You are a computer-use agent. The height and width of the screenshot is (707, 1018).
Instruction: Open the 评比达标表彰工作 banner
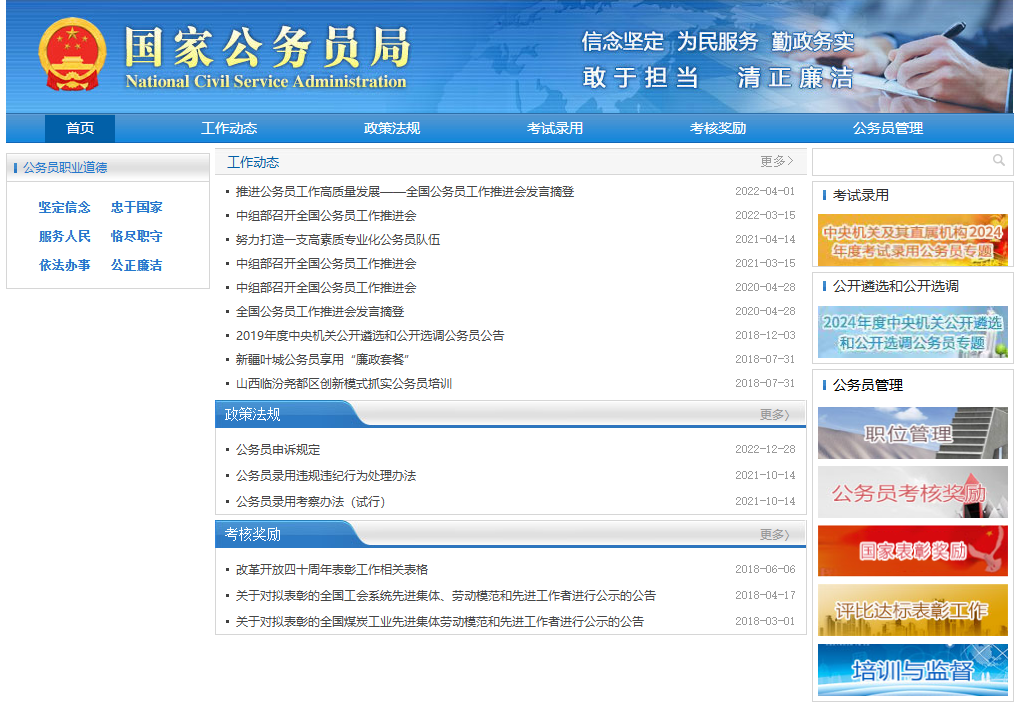click(912, 610)
